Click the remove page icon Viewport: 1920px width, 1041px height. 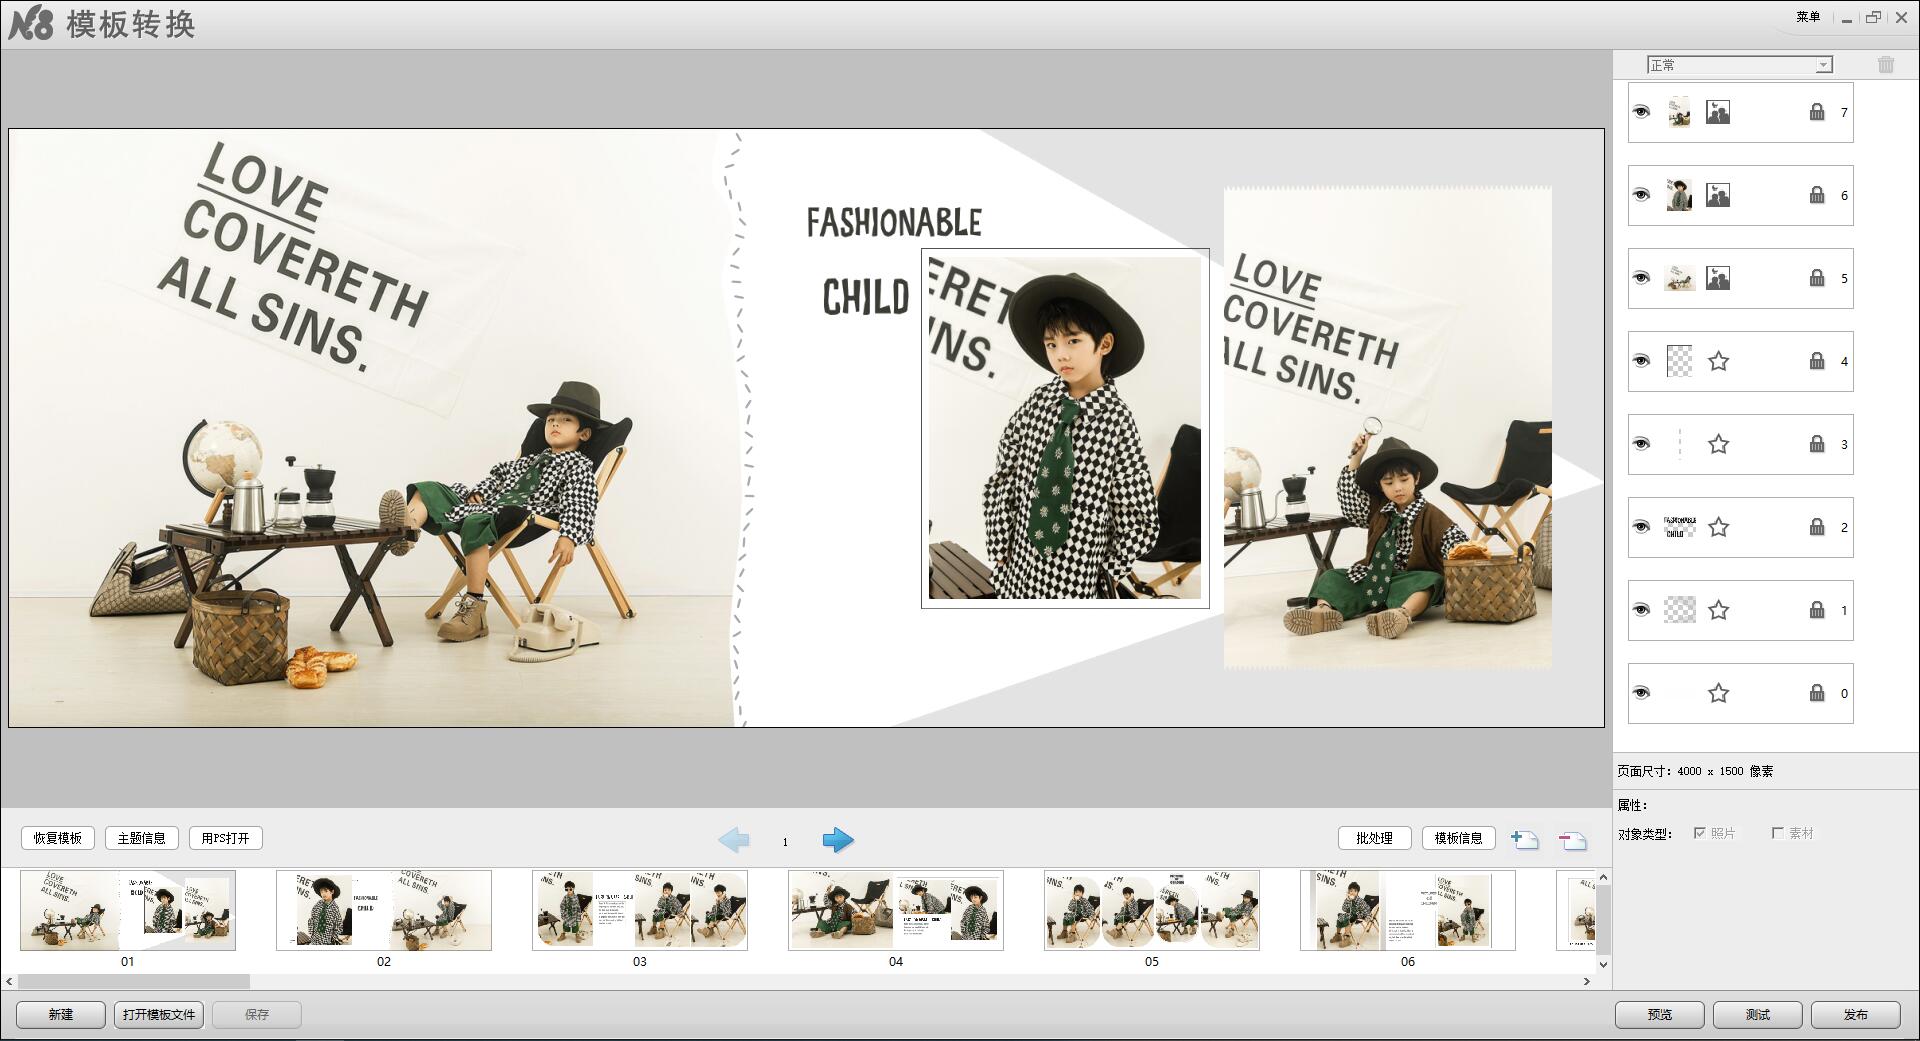[1572, 840]
